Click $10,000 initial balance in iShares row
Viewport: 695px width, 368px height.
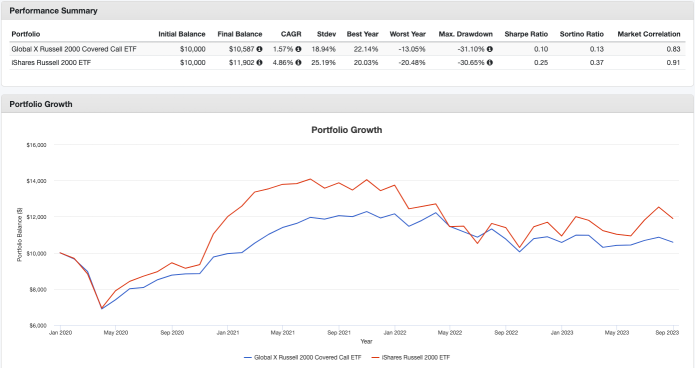[192, 63]
